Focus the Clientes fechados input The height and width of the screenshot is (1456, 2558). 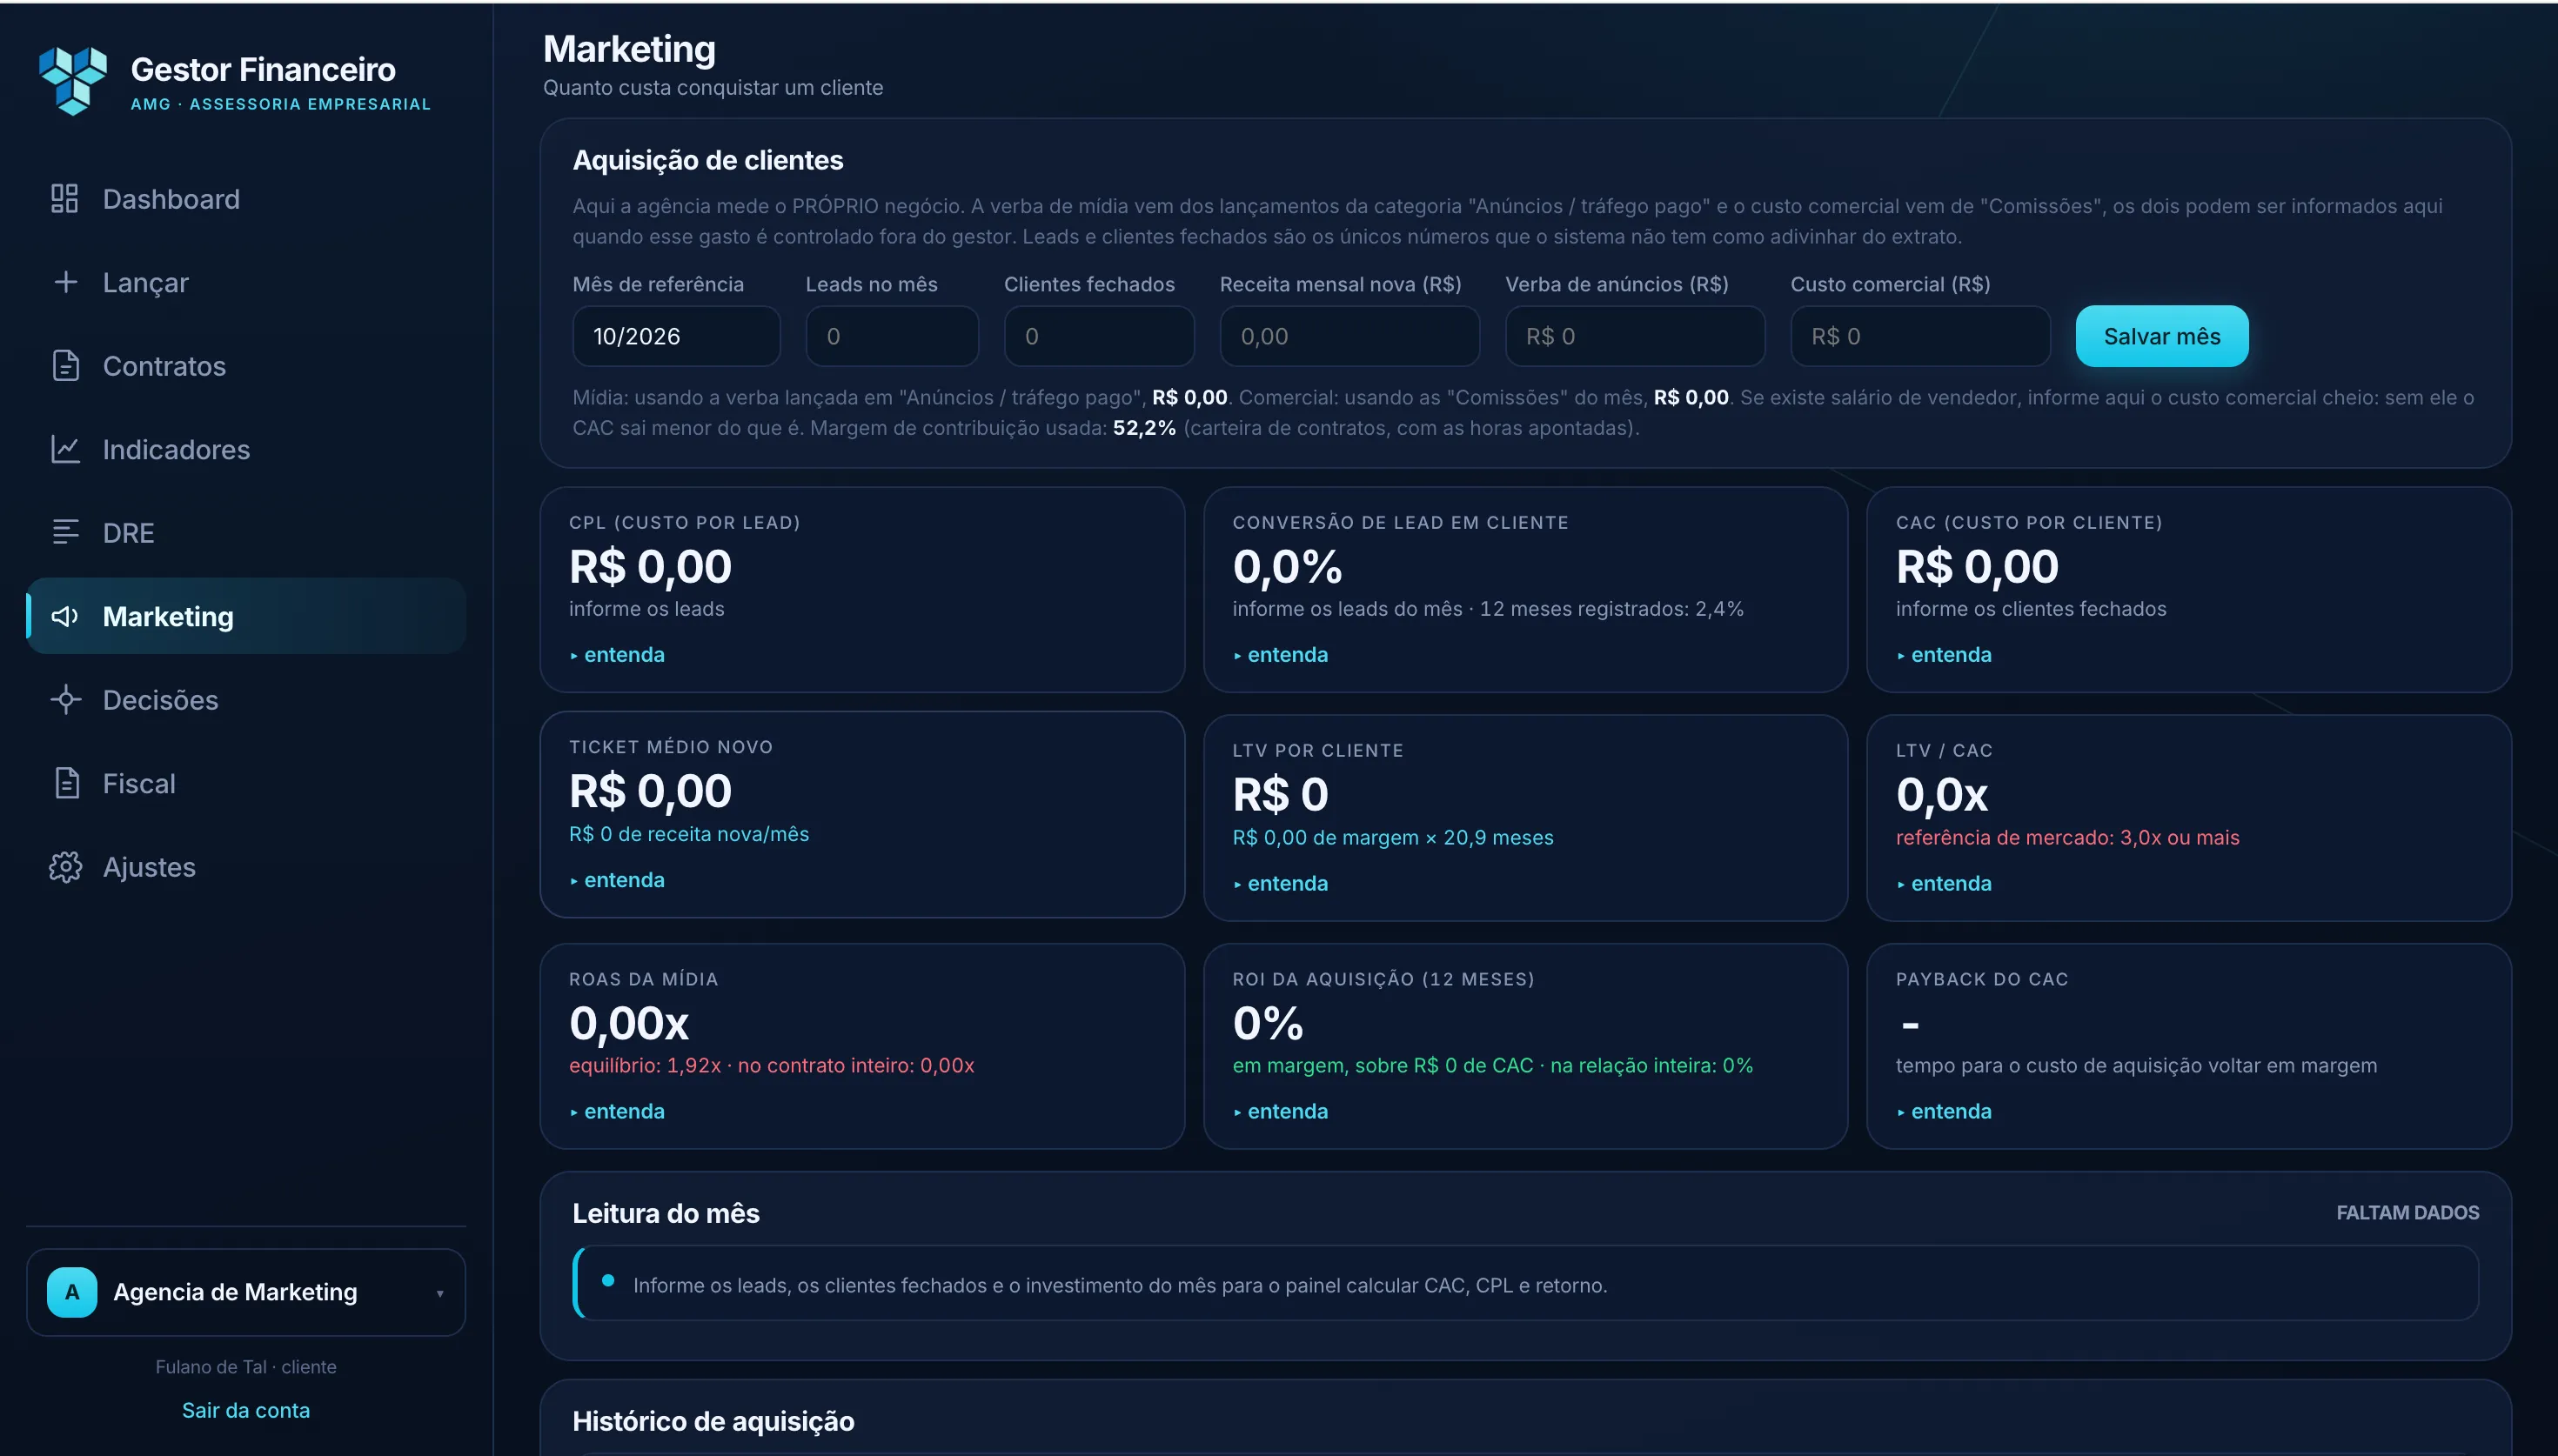(x=1099, y=336)
